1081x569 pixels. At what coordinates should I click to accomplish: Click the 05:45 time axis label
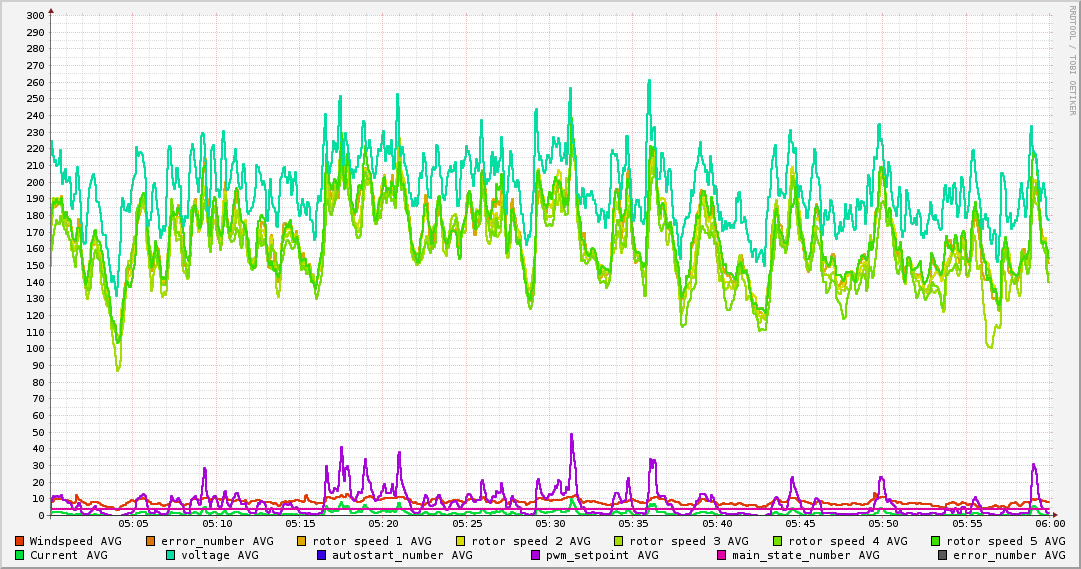pos(800,524)
